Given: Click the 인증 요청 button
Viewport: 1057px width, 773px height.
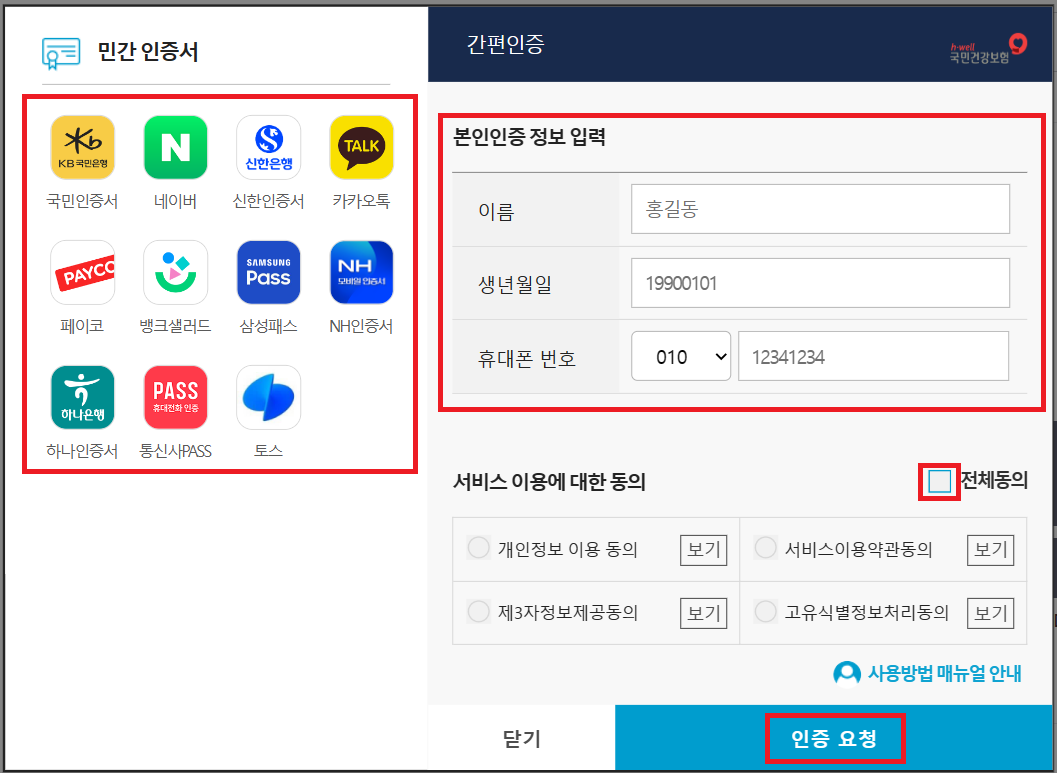Looking at the screenshot, I should click(834, 739).
